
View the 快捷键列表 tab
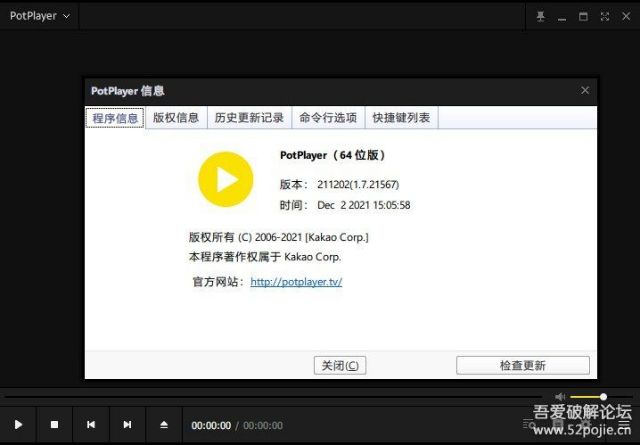click(x=401, y=118)
